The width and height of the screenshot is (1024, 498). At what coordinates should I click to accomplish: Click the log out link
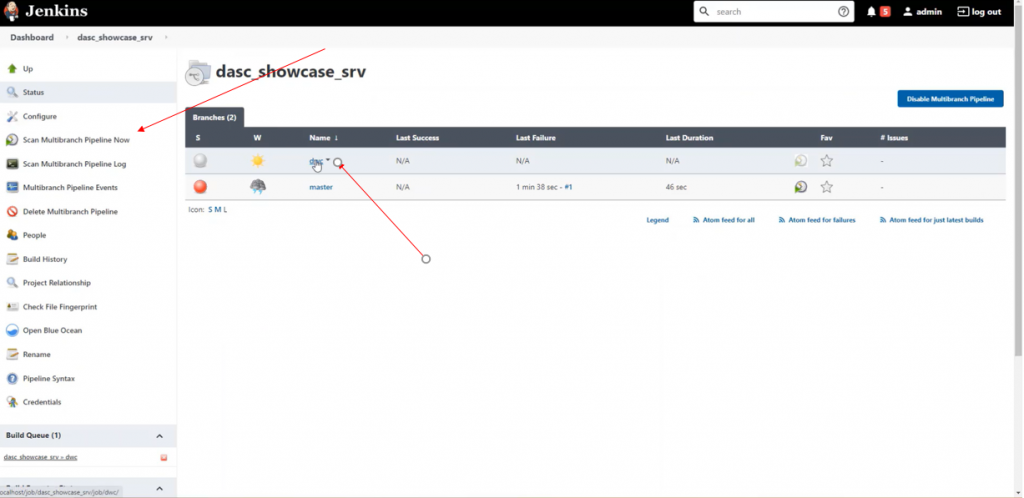pyautogui.click(x=979, y=12)
